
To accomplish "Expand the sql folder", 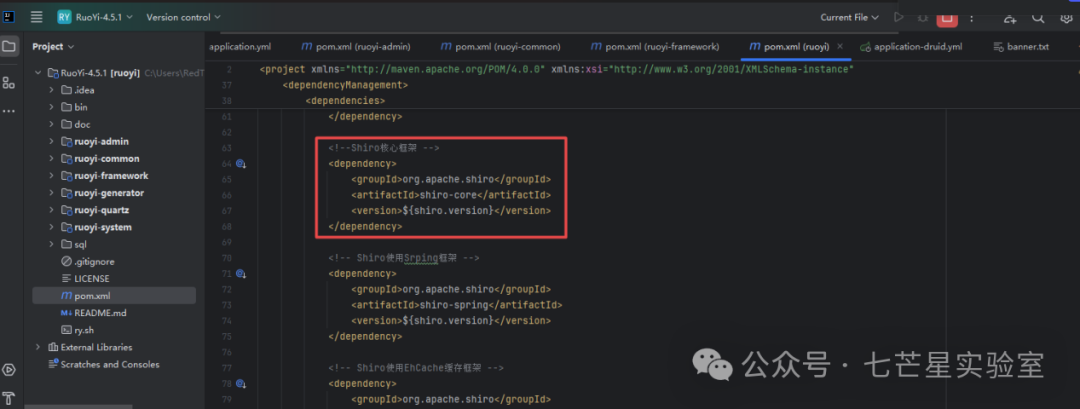I will click(x=51, y=244).
